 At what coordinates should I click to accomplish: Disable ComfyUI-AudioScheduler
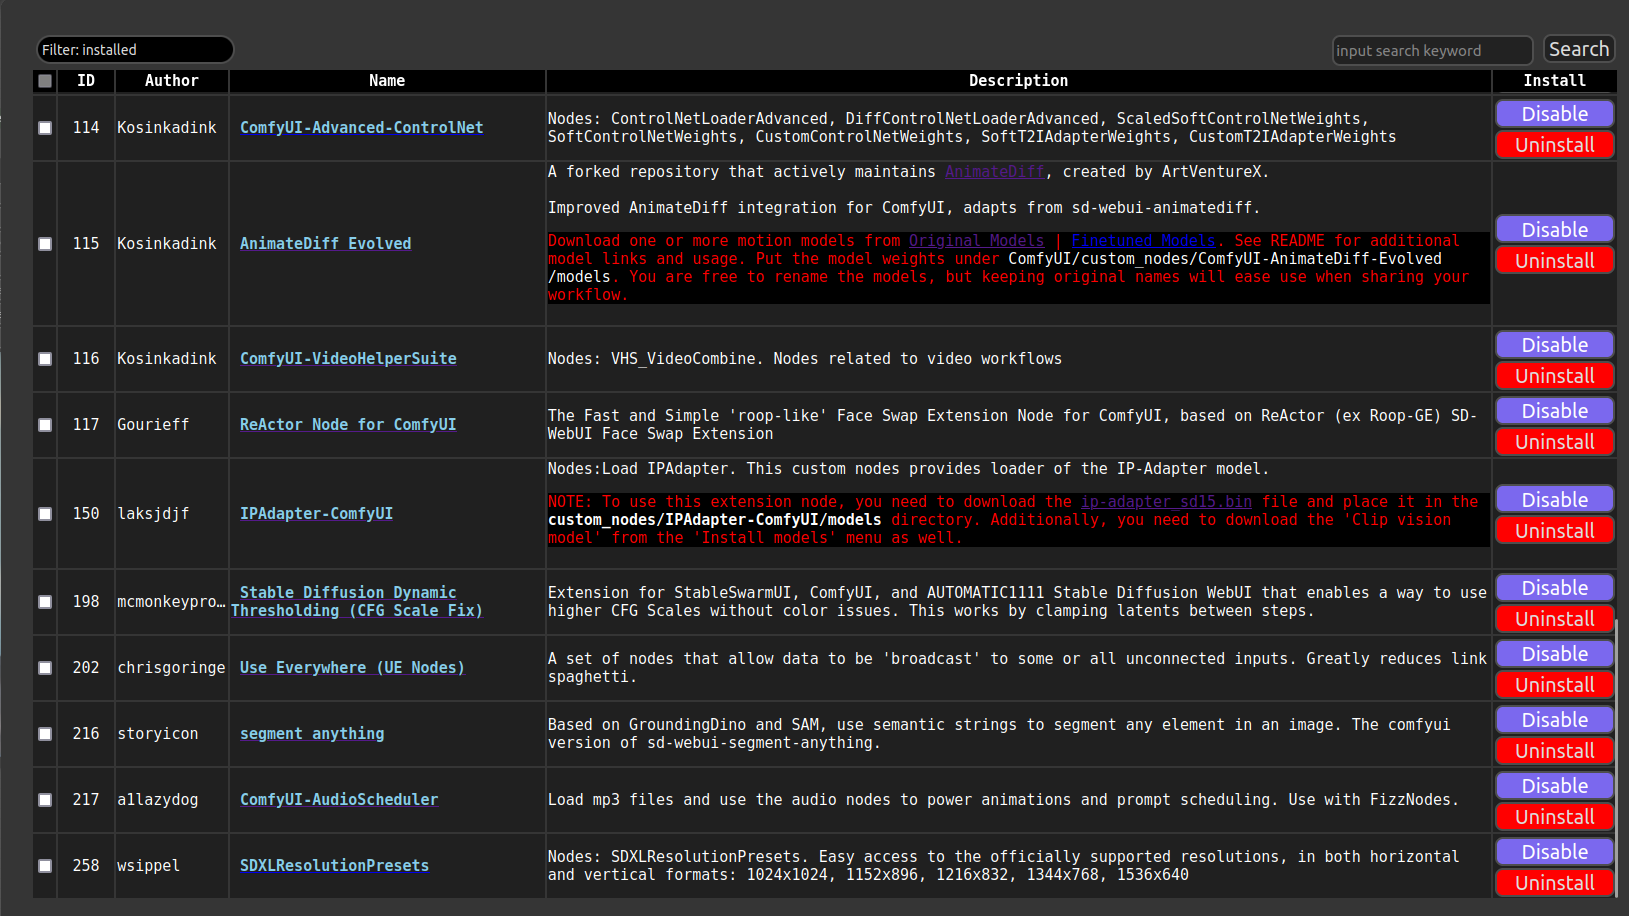coord(1555,786)
